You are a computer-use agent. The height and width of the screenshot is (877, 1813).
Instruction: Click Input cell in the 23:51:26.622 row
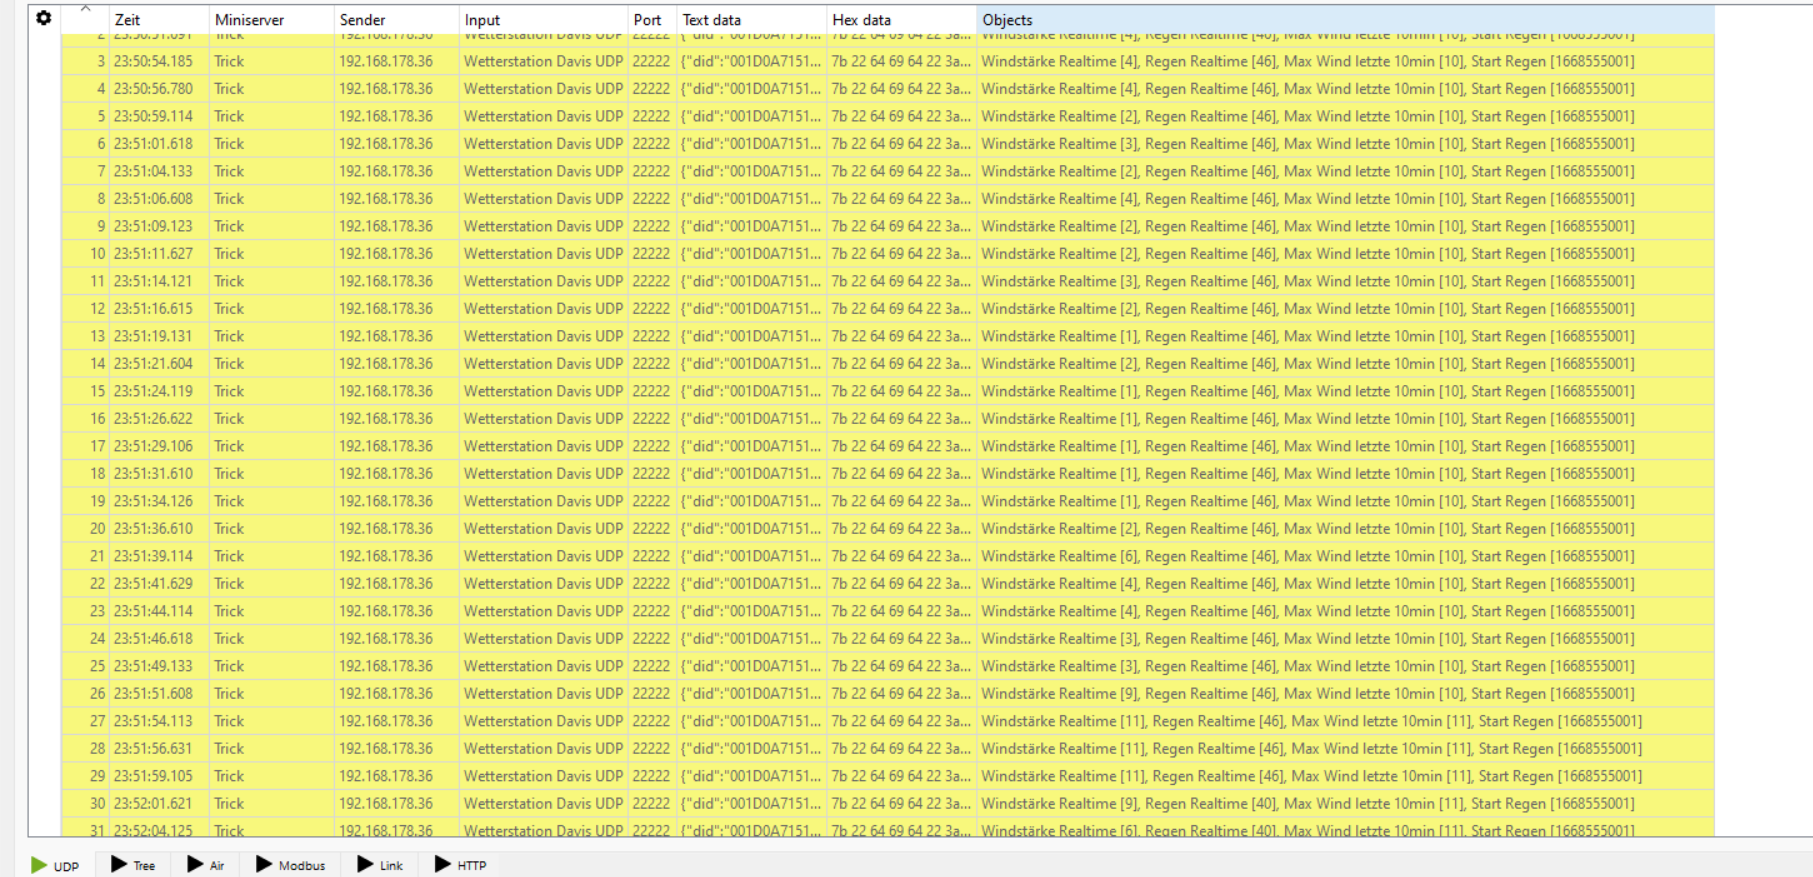pos(543,419)
